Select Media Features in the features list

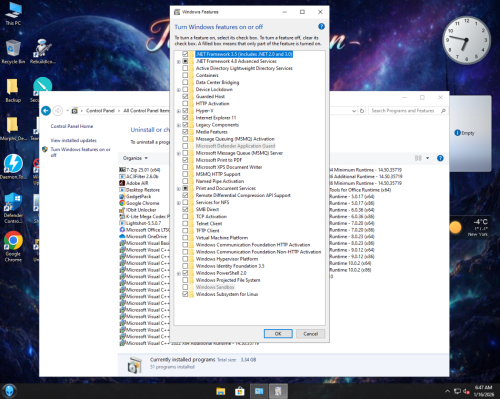[x=211, y=132]
